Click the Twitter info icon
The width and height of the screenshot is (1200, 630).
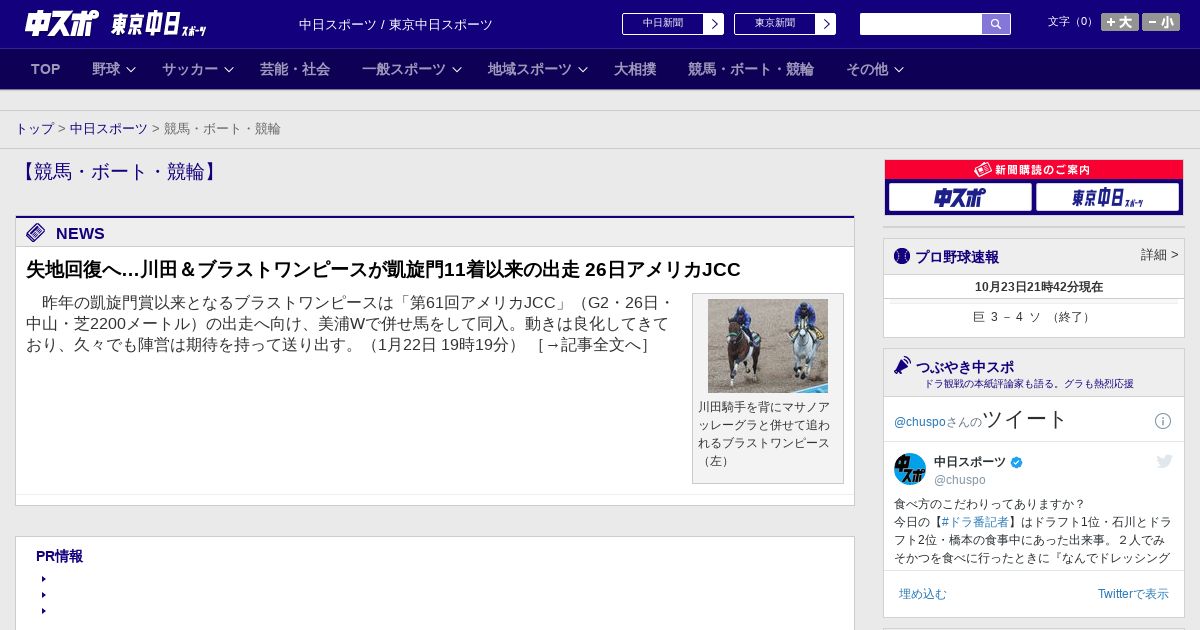[1163, 421]
